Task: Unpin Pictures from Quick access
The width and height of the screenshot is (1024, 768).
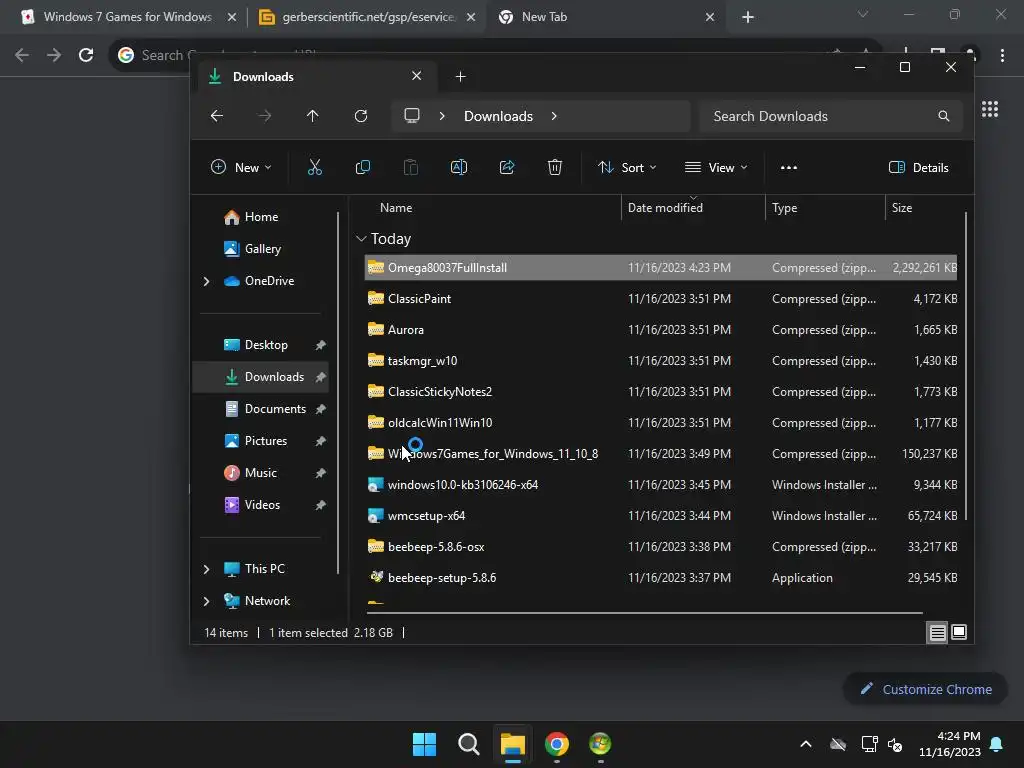Action: point(320,441)
